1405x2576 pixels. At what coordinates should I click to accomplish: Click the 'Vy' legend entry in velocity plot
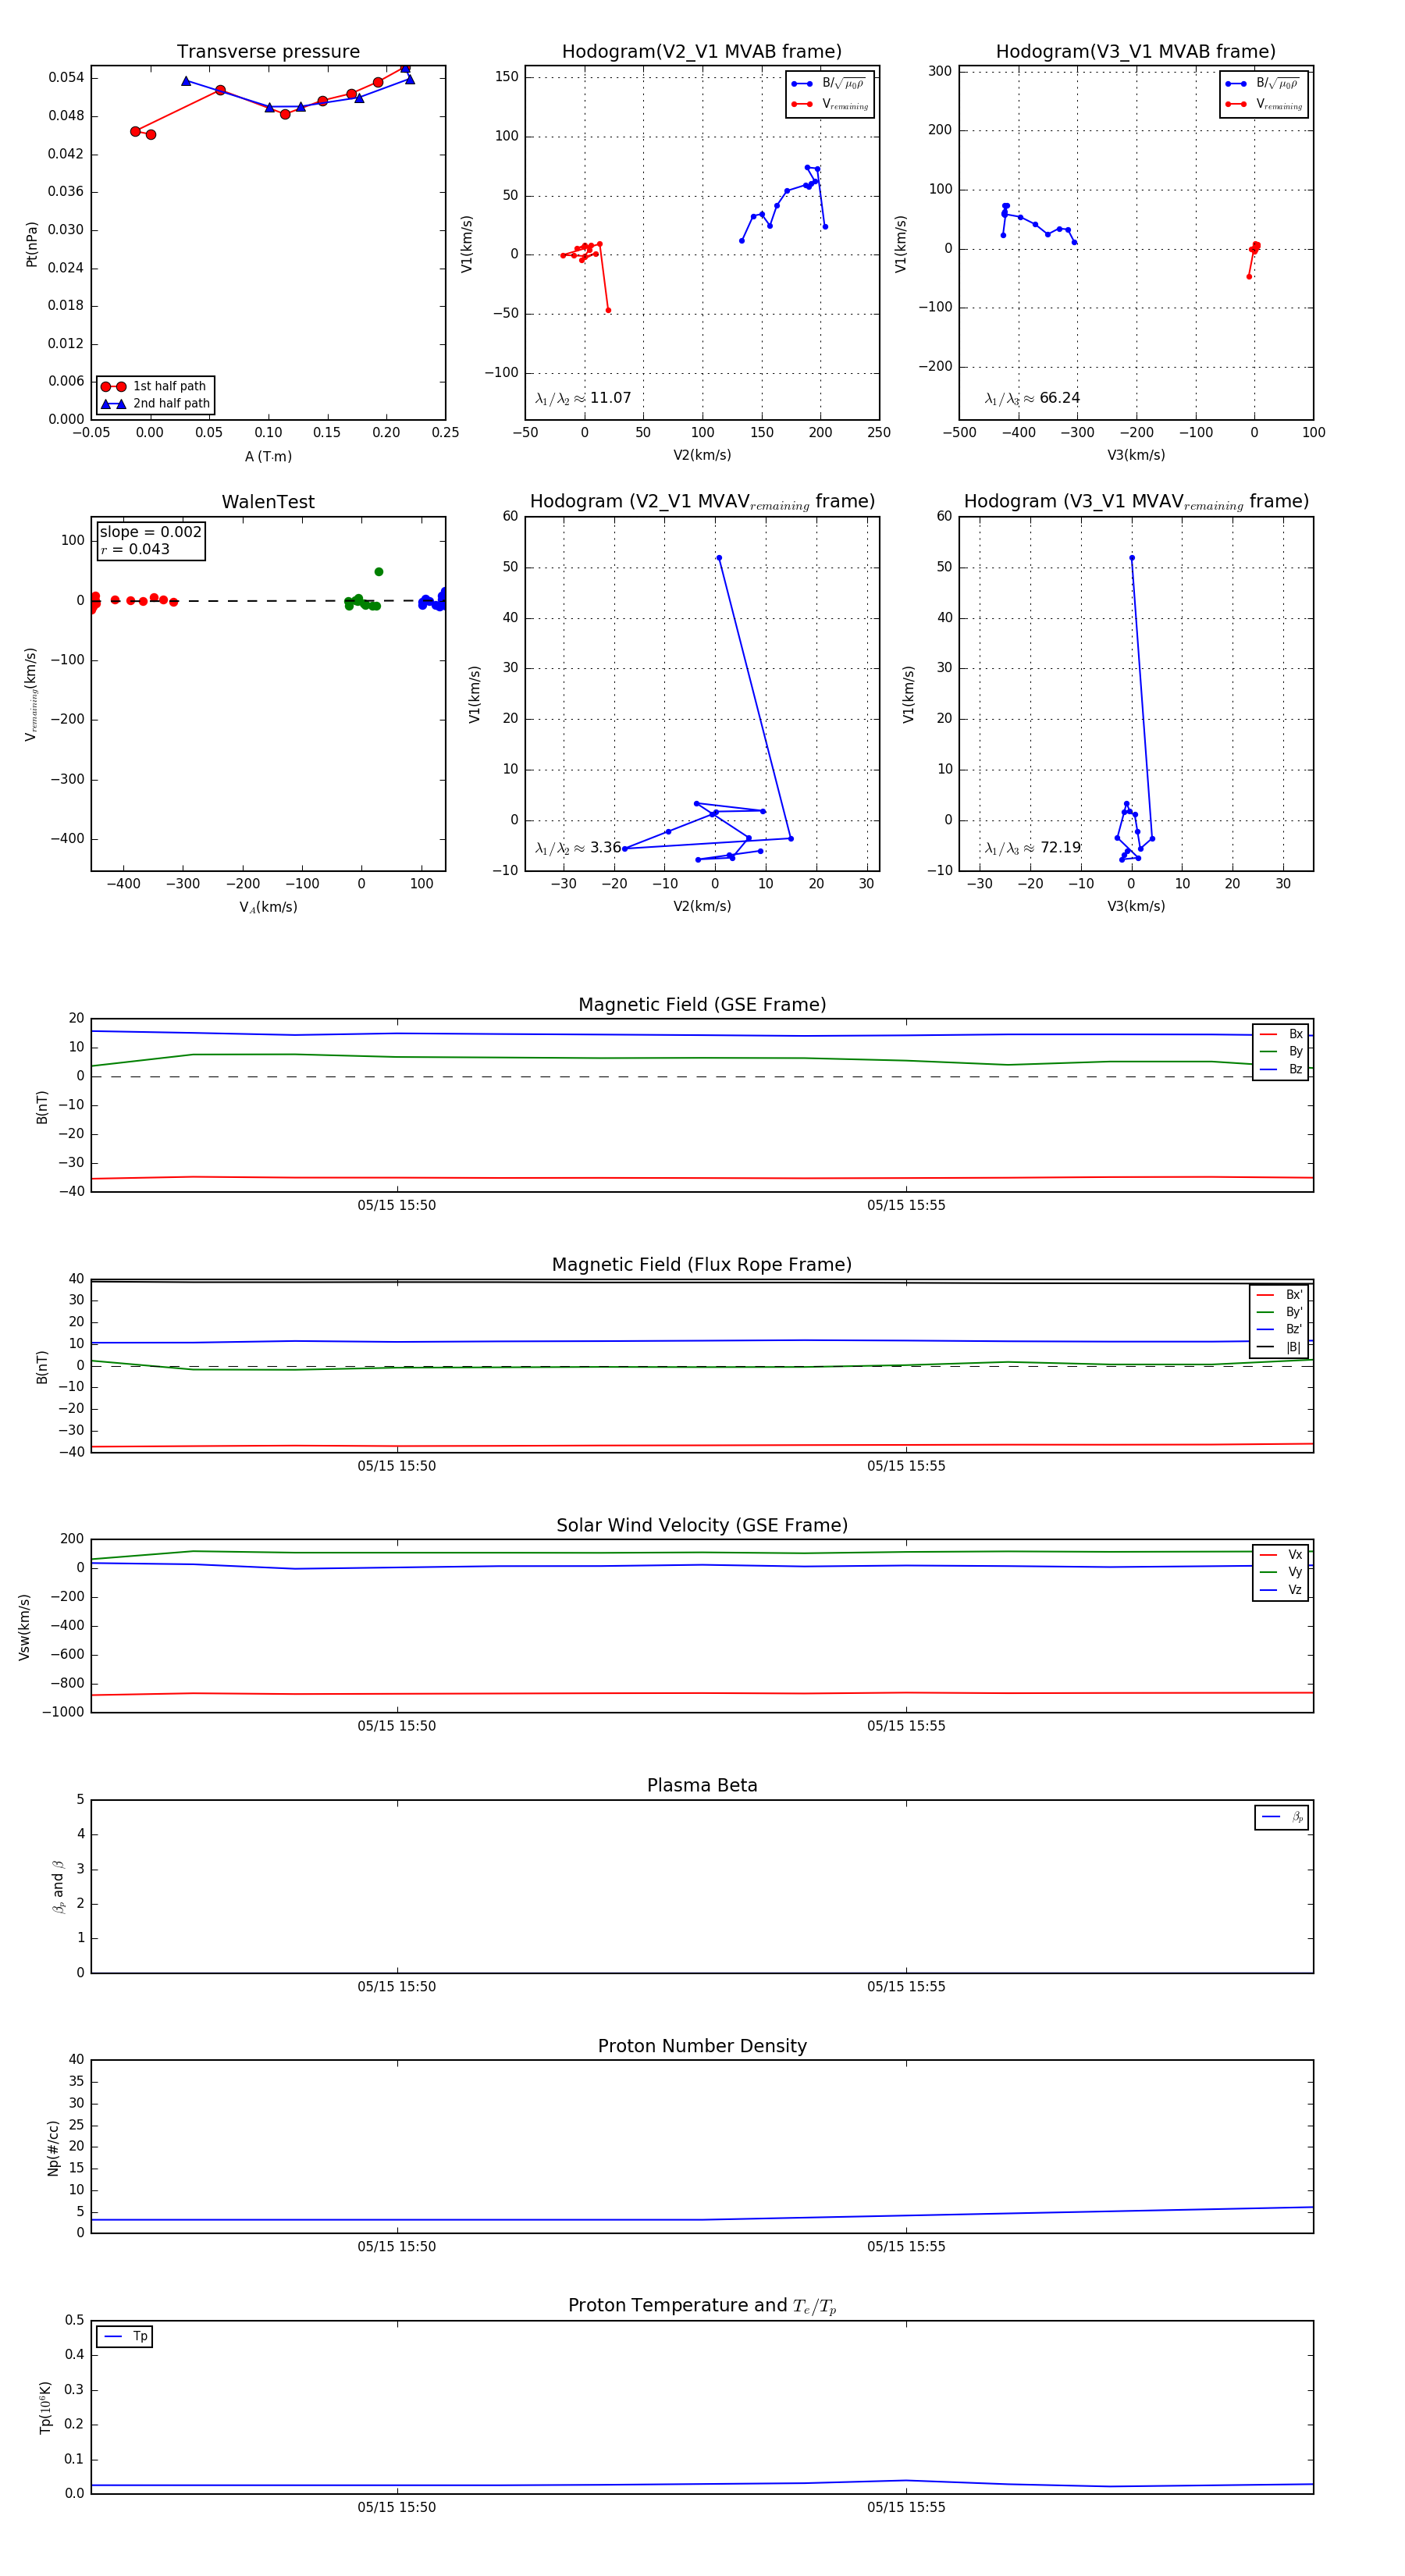[1281, 1572]
